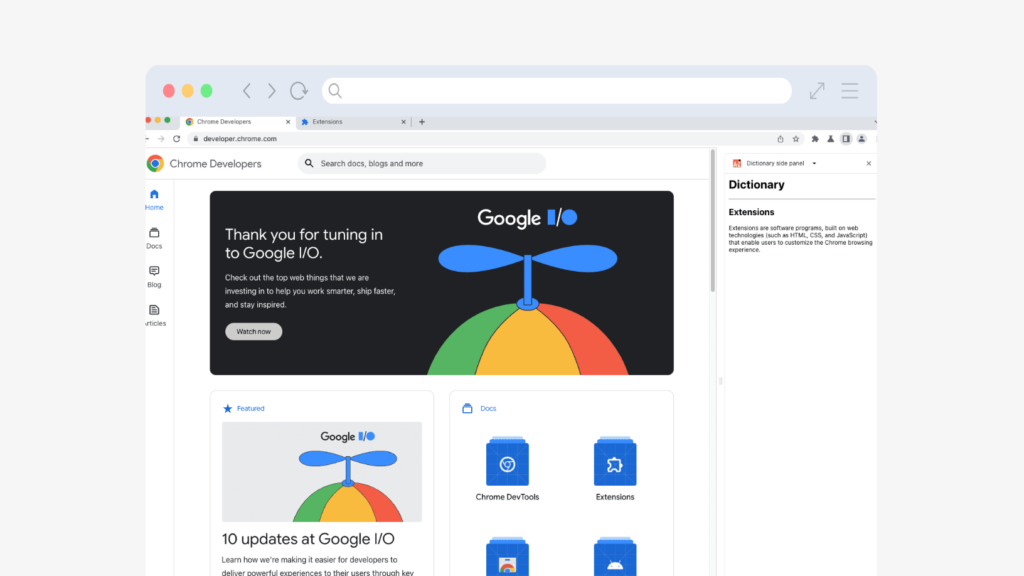Image resolution: width=1024 pixels, height=576 pixels.
Task: Click the share icon in the address bar
Action: 780,139
